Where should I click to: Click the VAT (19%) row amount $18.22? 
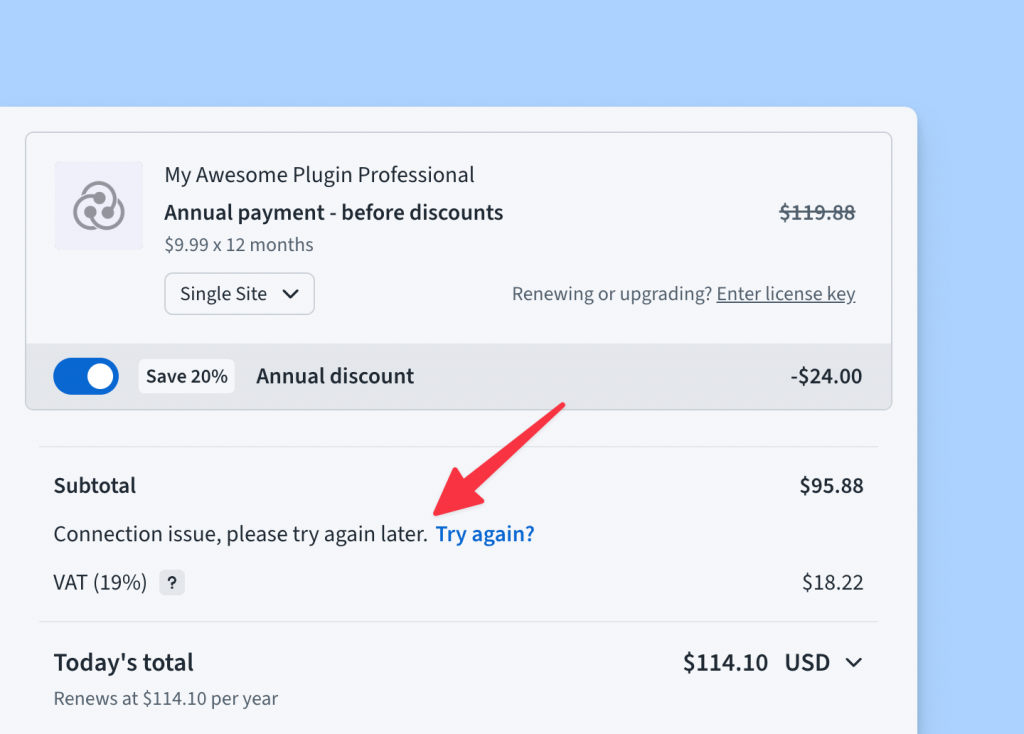pos(832,582)
